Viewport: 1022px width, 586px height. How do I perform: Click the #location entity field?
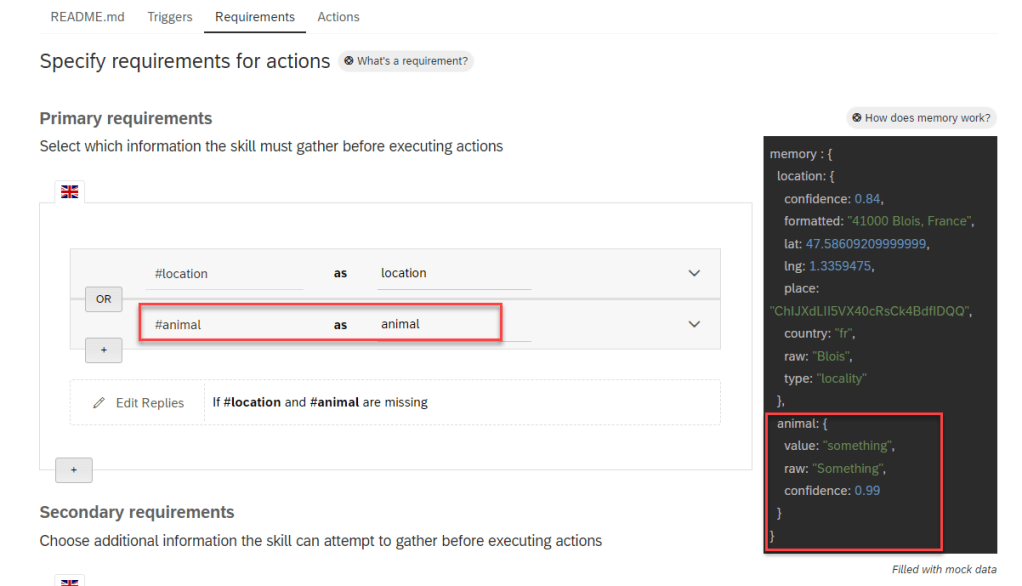(227, 273)
